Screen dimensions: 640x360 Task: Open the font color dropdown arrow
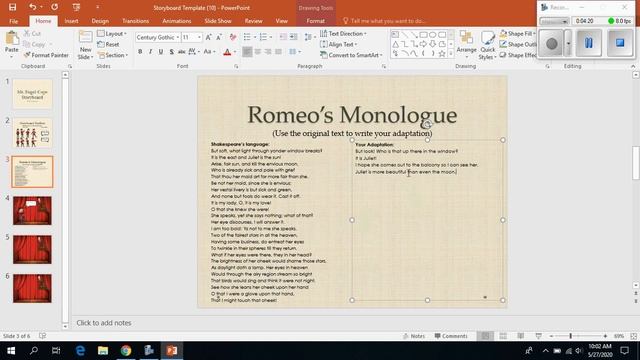pyautogui.click(x=235, y=52)
